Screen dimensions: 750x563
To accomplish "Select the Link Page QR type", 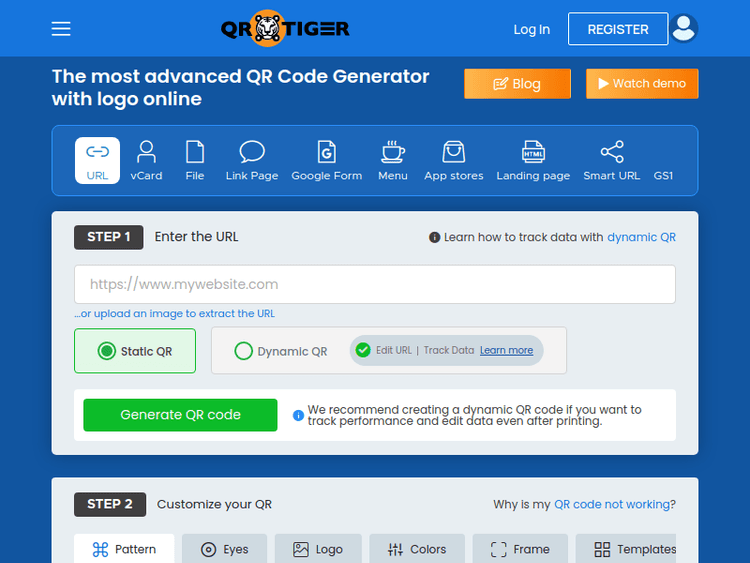I will click(252, 161).
